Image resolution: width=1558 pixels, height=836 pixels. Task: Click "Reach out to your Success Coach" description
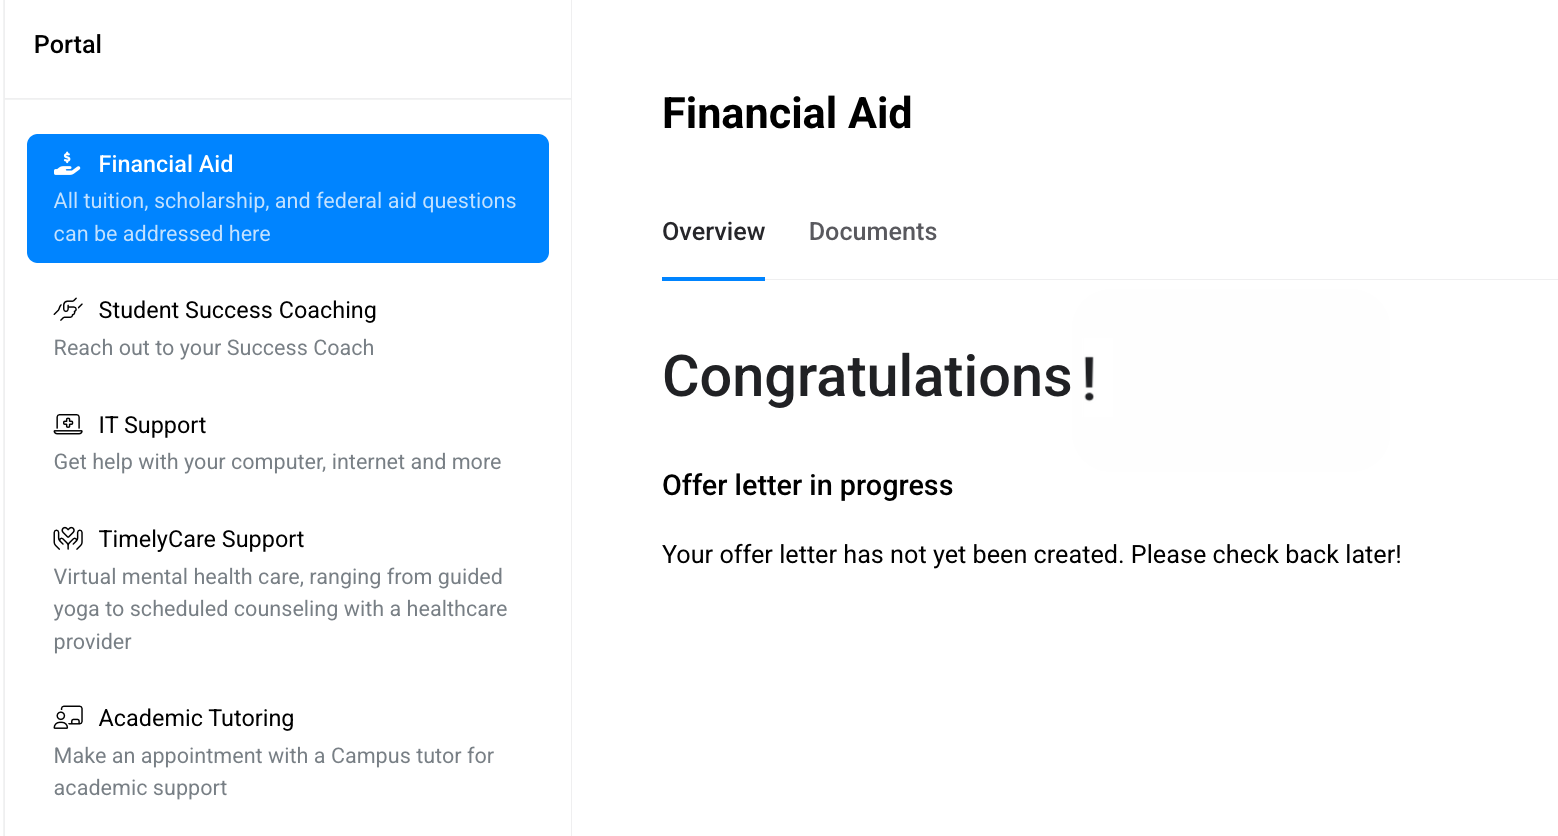pyautogui.click(x=214, y=348)
